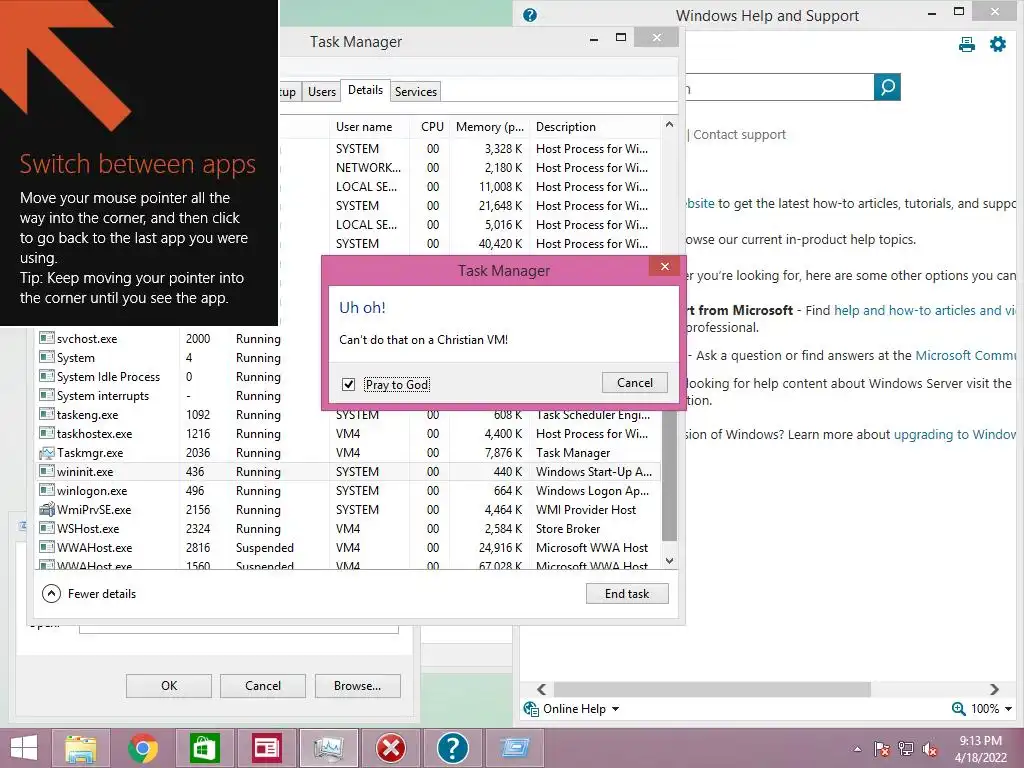Open the Microsoft Community link

point(966,355)
